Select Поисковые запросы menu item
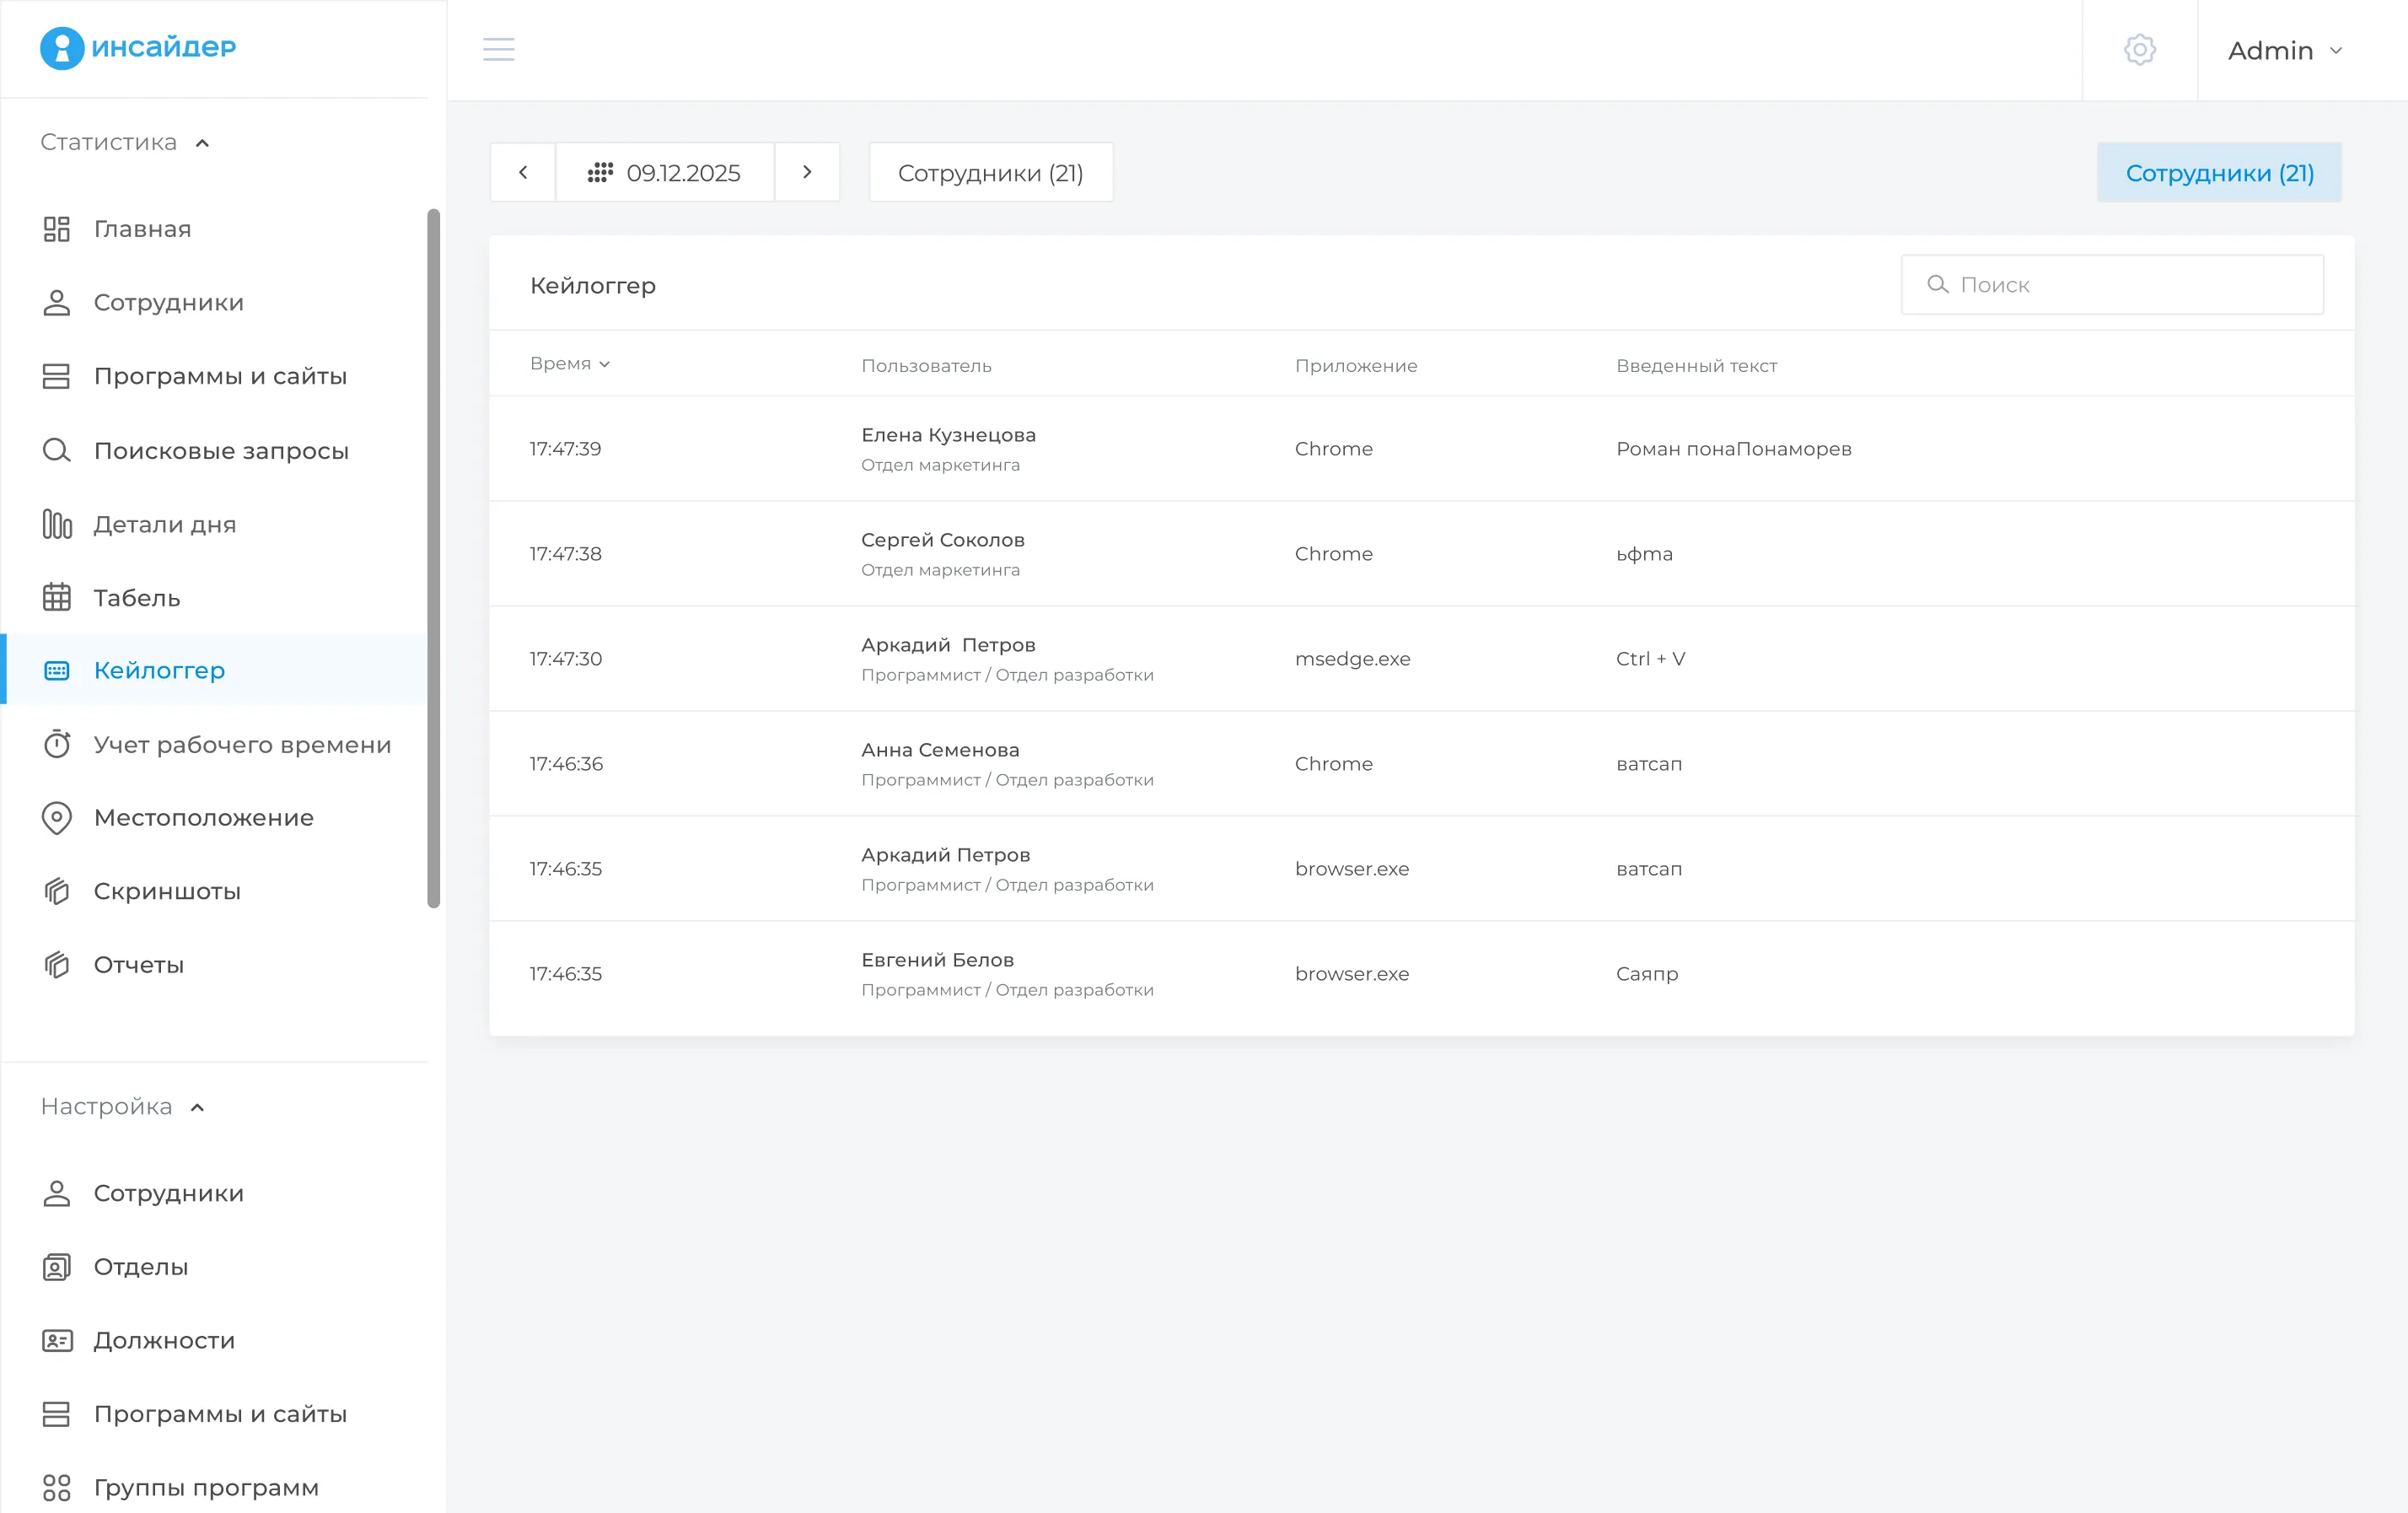This screenshot has height=1513, width=2408. (221, 451)
